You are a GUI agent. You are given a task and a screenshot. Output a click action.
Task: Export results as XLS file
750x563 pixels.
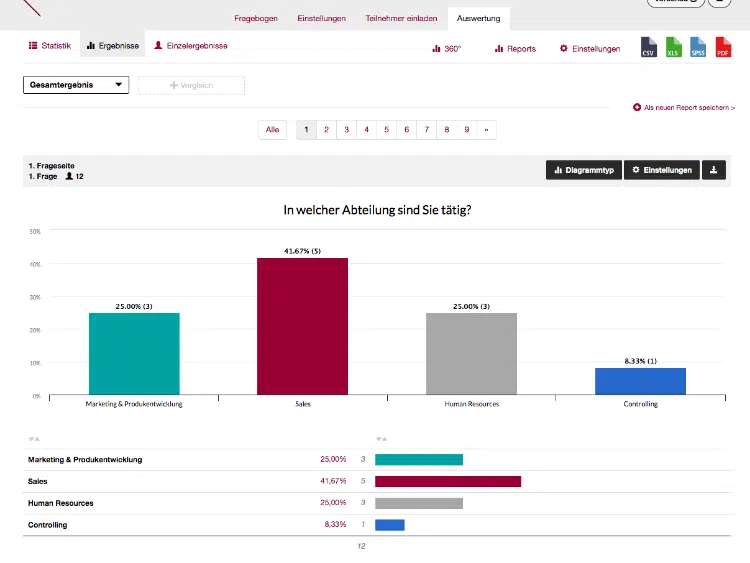[x=673, y=47]
